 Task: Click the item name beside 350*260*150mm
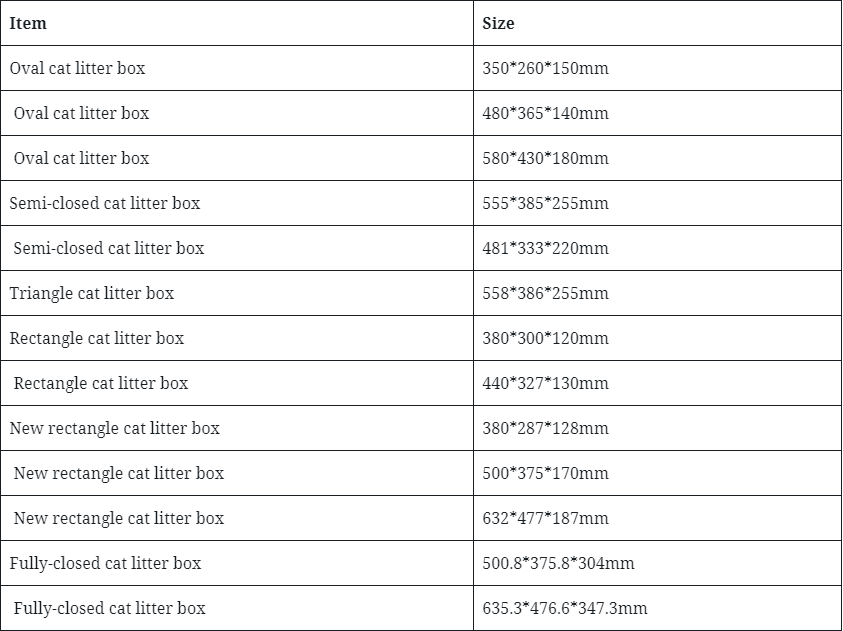[77, 68]
